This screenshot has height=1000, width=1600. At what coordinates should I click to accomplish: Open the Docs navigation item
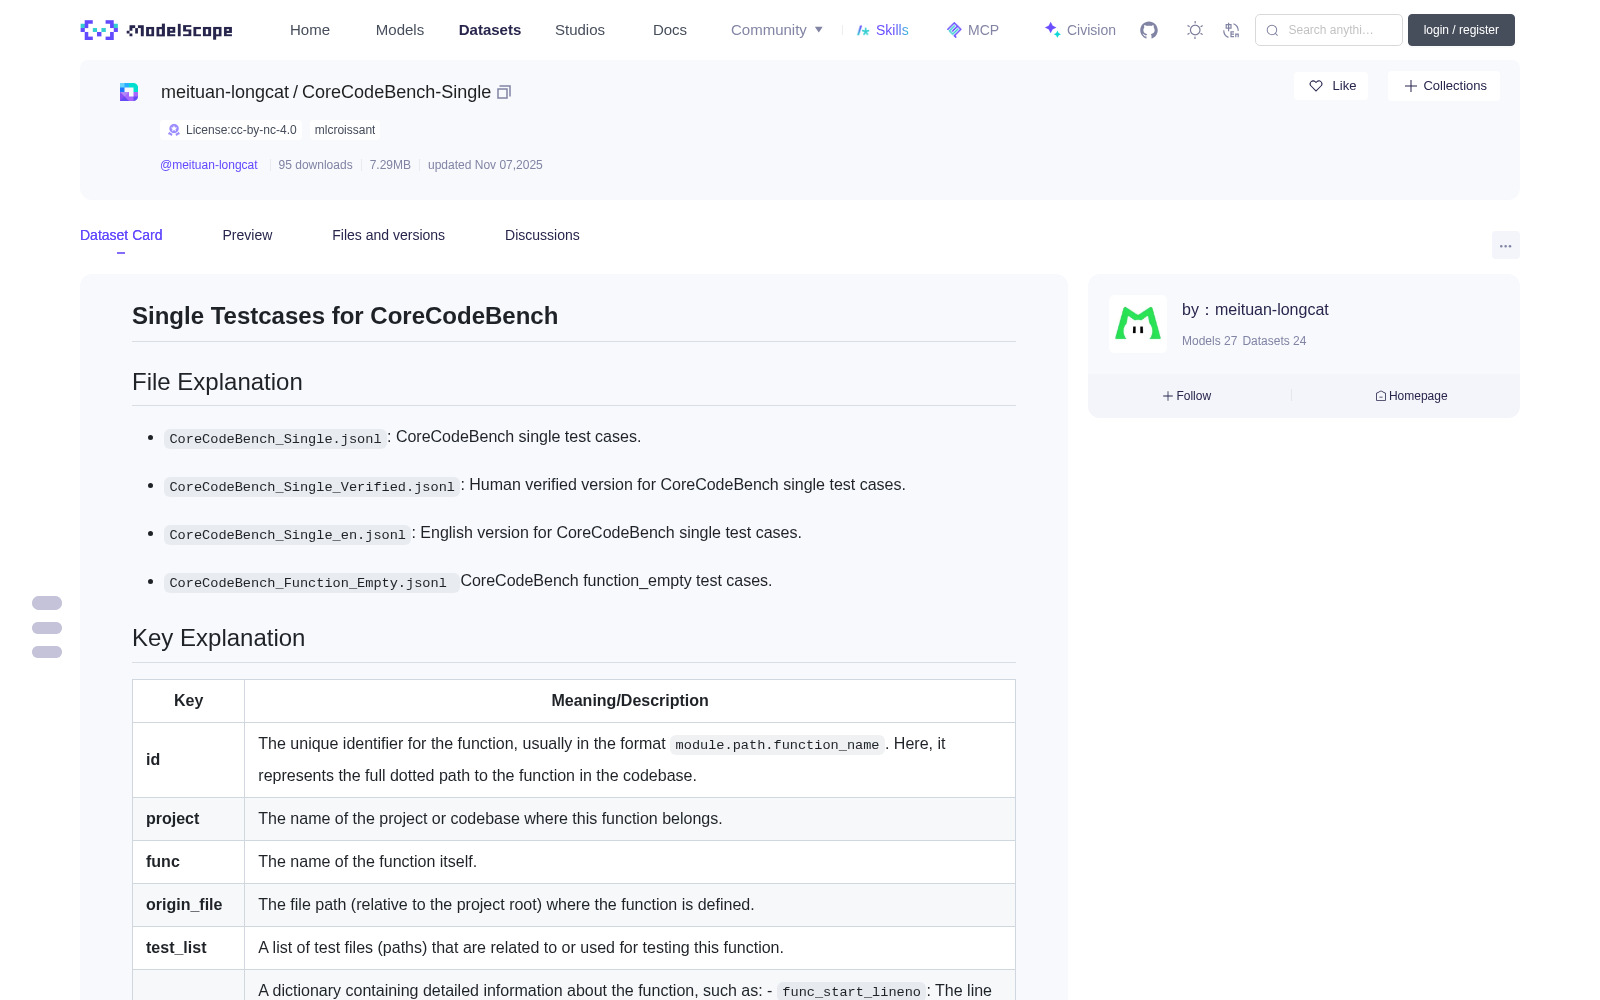[670, 30]
